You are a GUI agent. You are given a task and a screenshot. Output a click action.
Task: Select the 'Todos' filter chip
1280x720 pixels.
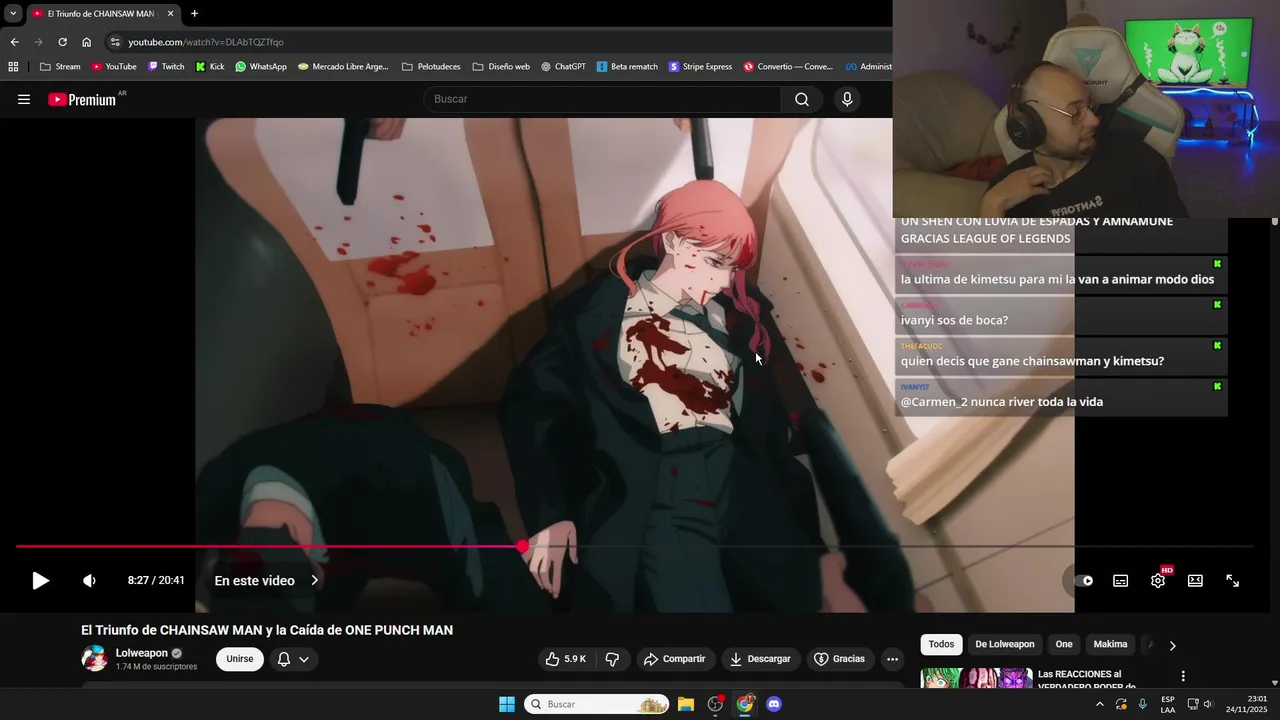pos(941,645)
